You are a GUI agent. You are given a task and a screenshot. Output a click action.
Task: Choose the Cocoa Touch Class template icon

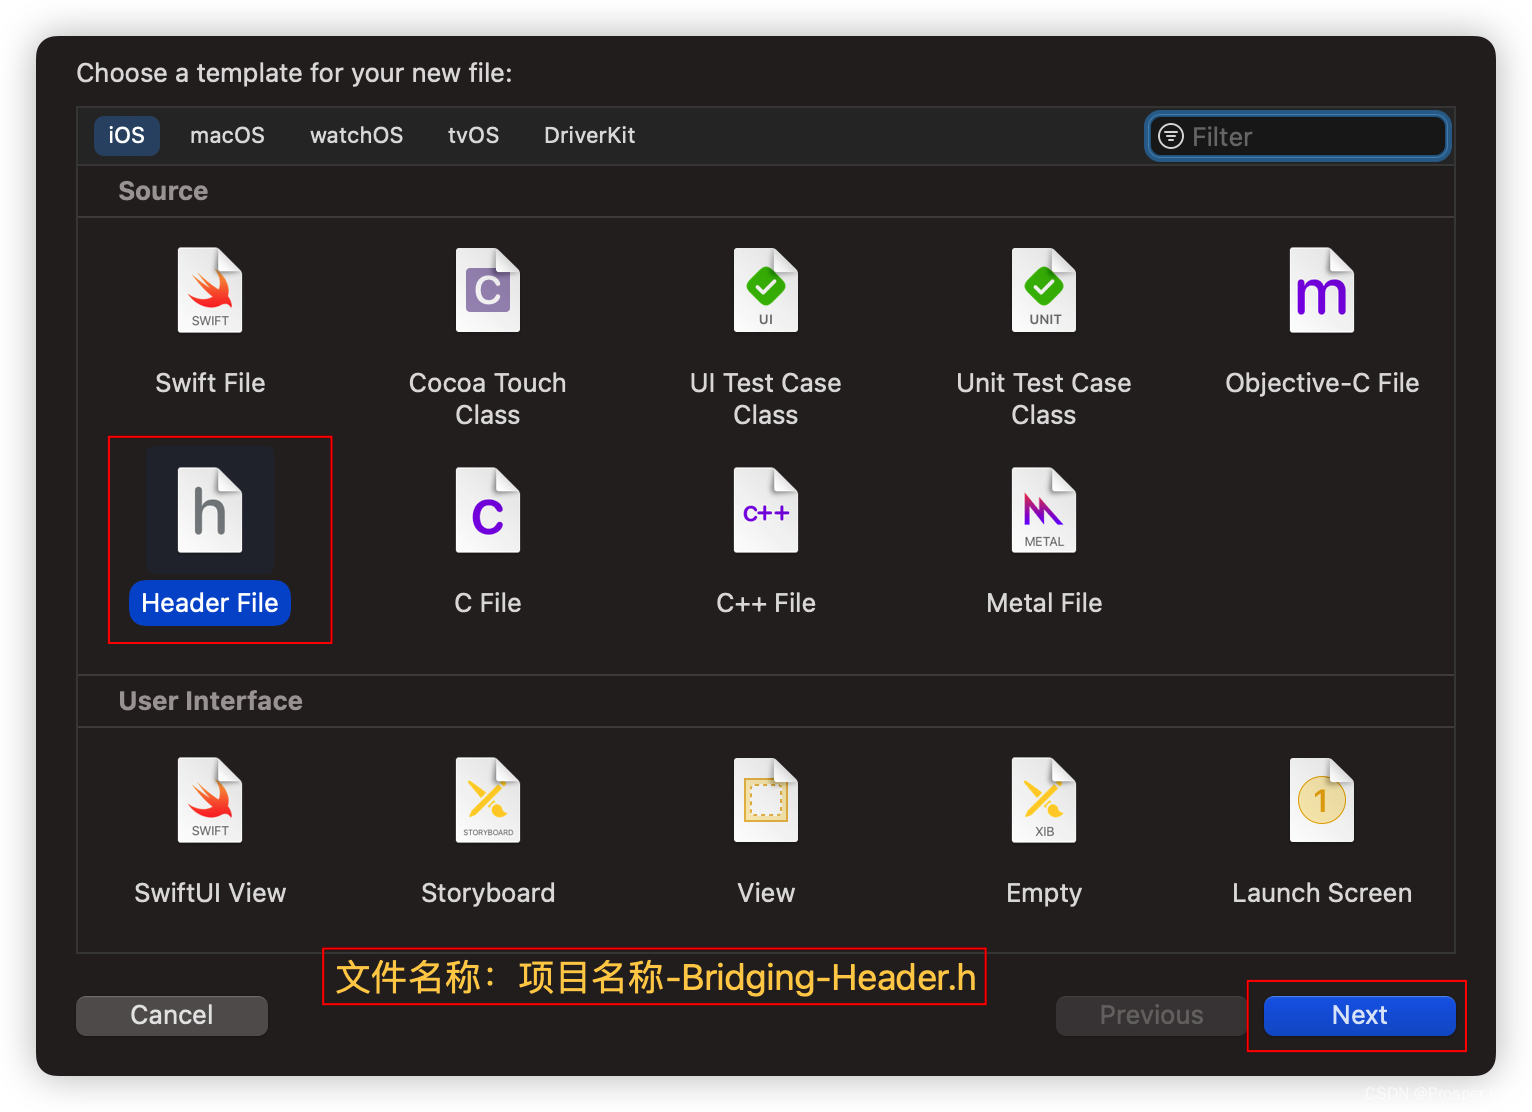coord(488,290)
